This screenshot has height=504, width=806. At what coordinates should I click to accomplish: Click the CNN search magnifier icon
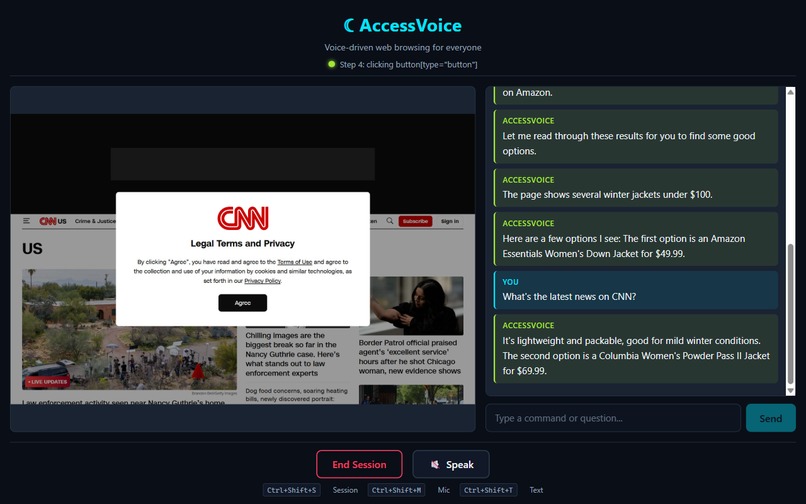click(390, 221)
